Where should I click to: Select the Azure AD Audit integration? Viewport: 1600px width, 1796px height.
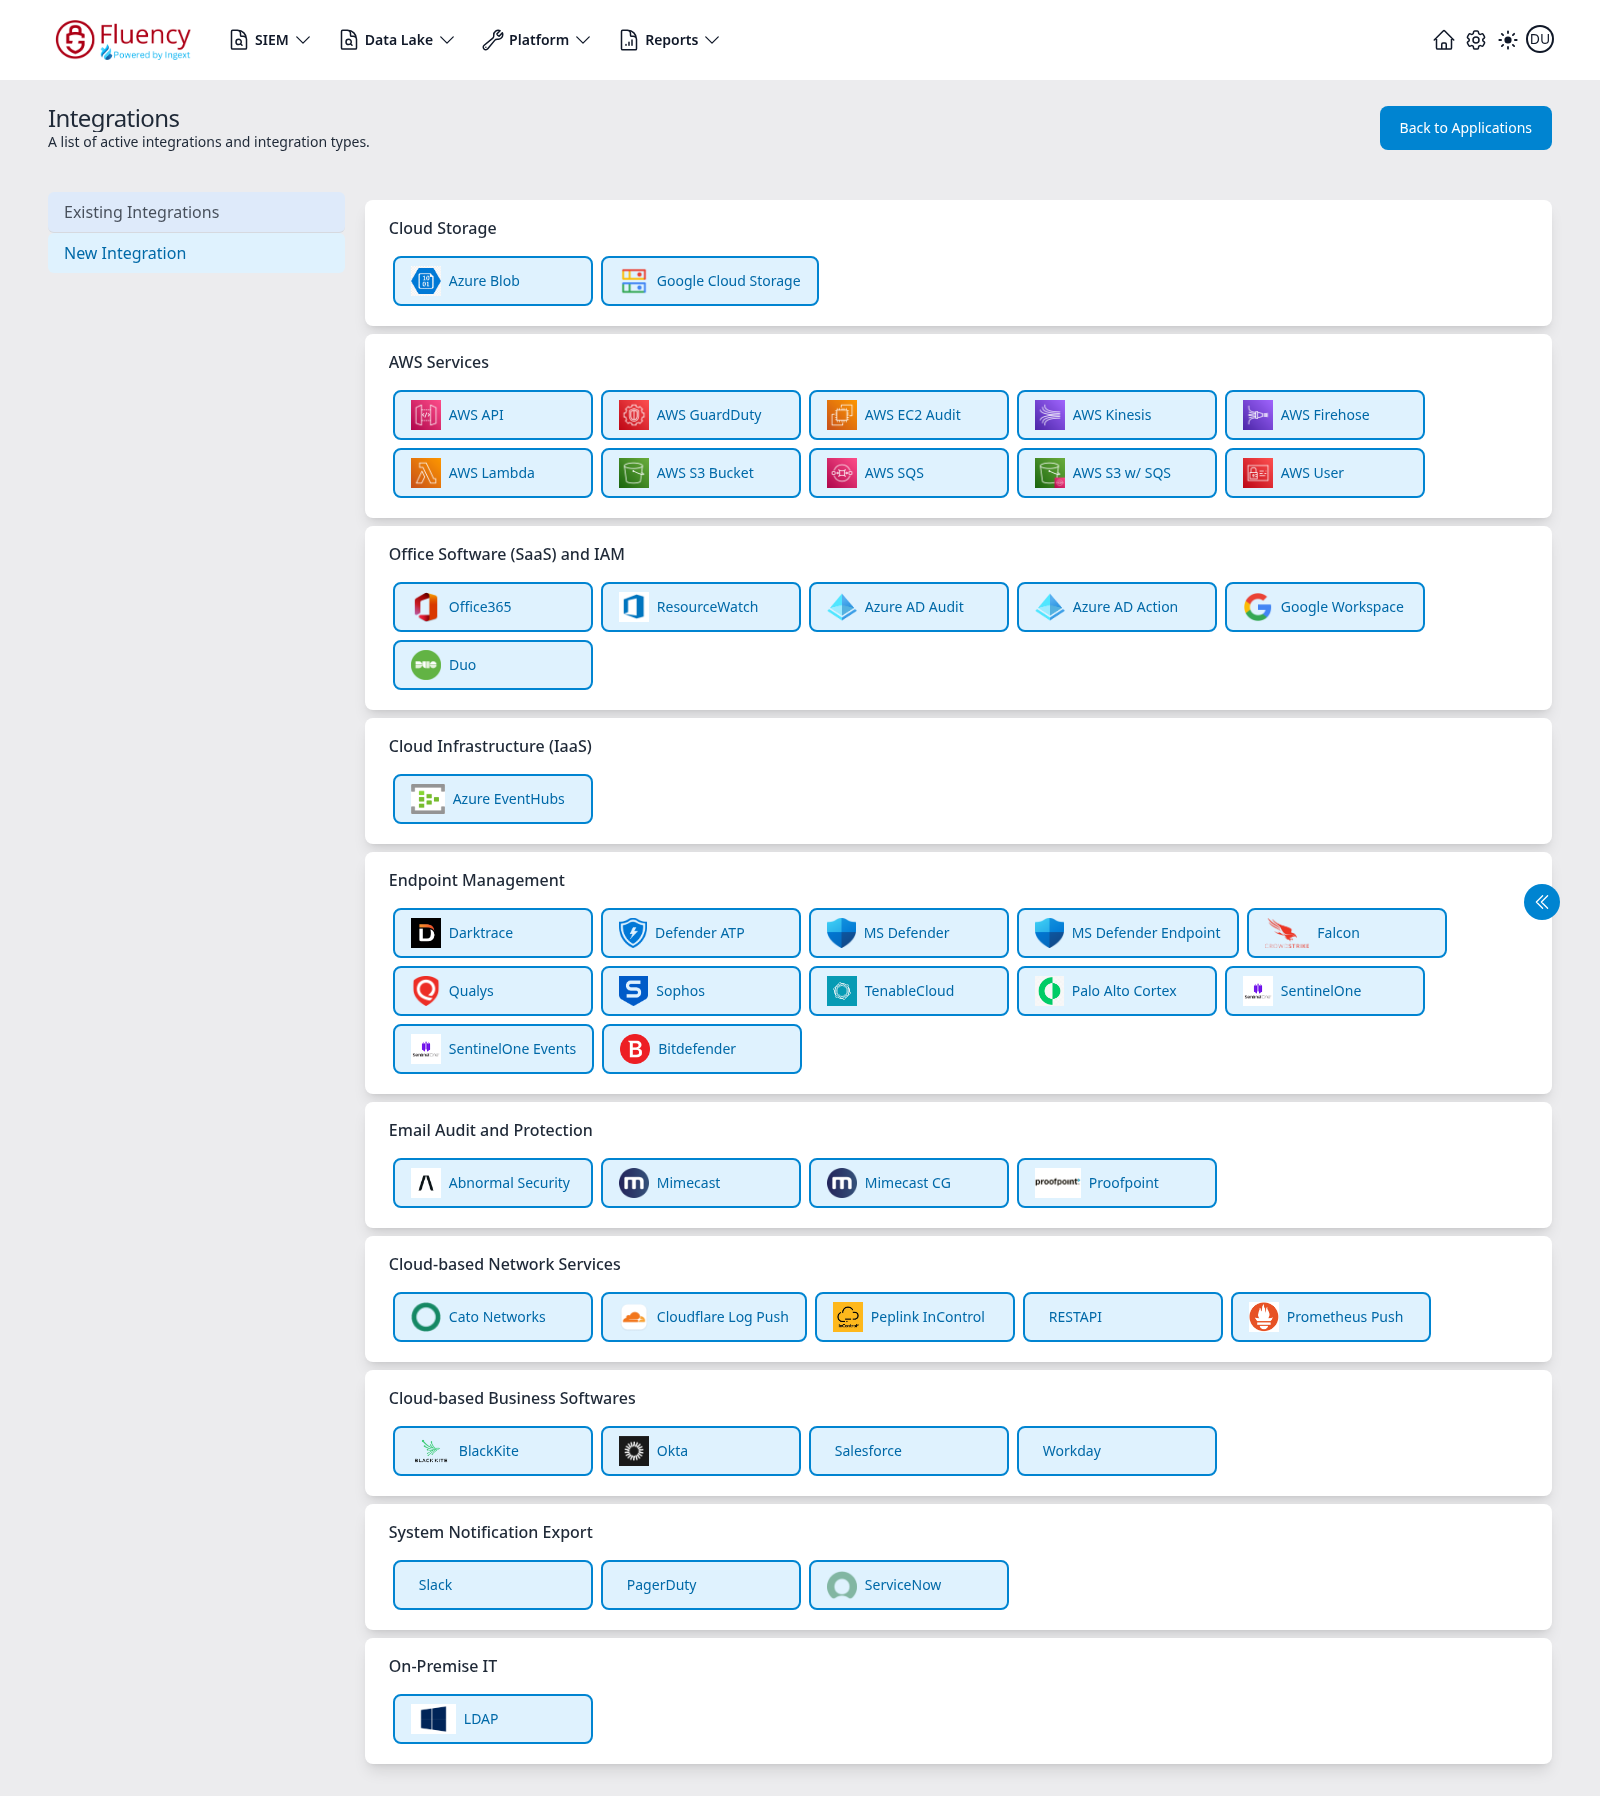tap(908, 607)
